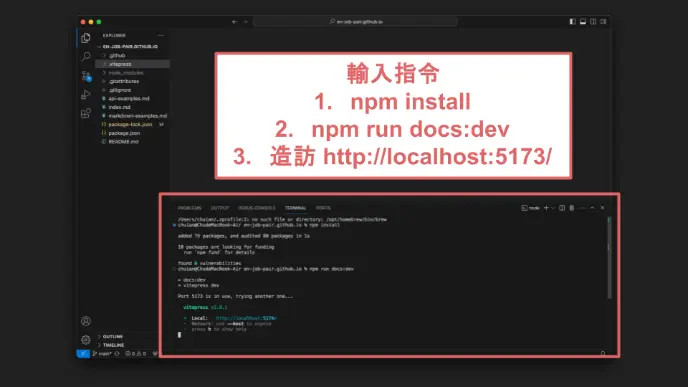Maximize panel with chevron up icon

592,208
